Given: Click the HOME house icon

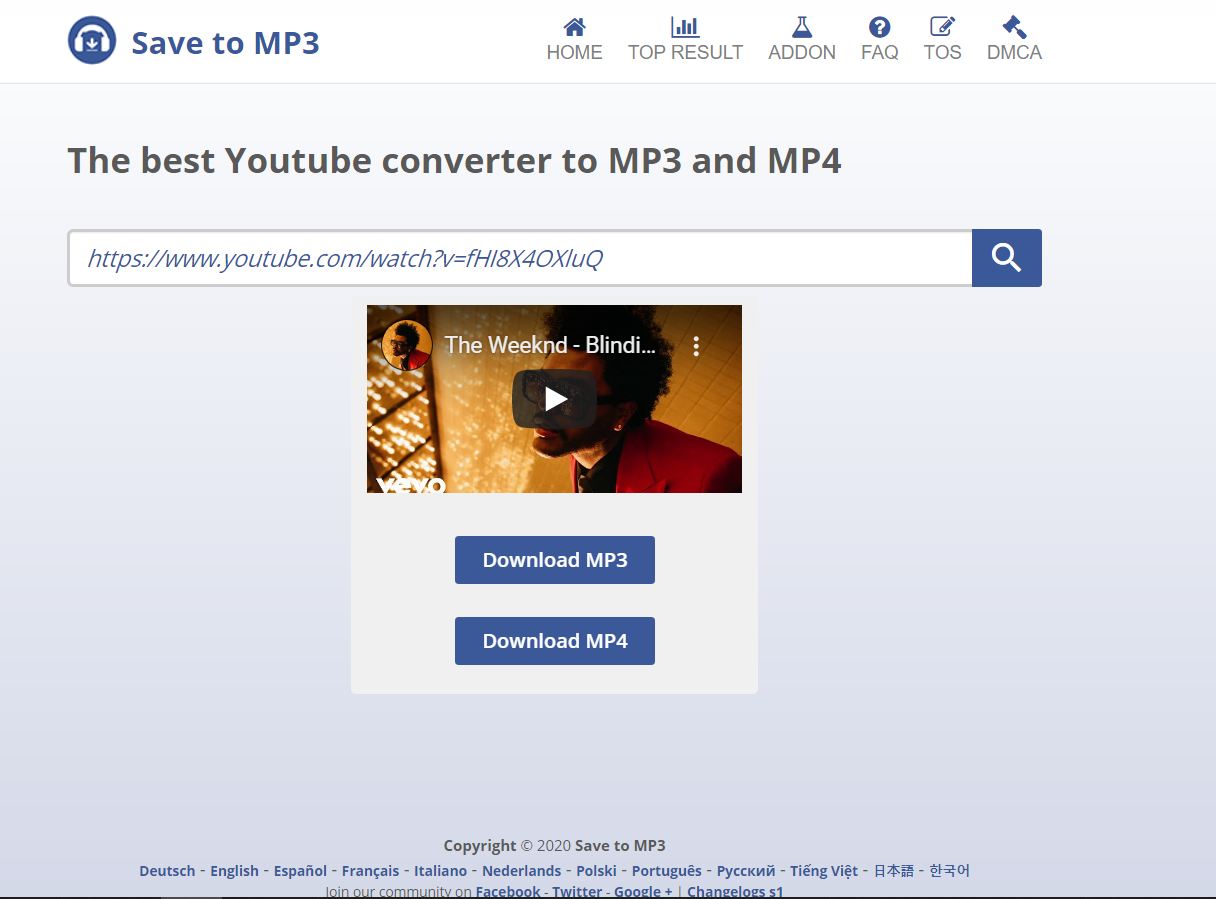Looking at the screenshot, I should tap(574, 27).
